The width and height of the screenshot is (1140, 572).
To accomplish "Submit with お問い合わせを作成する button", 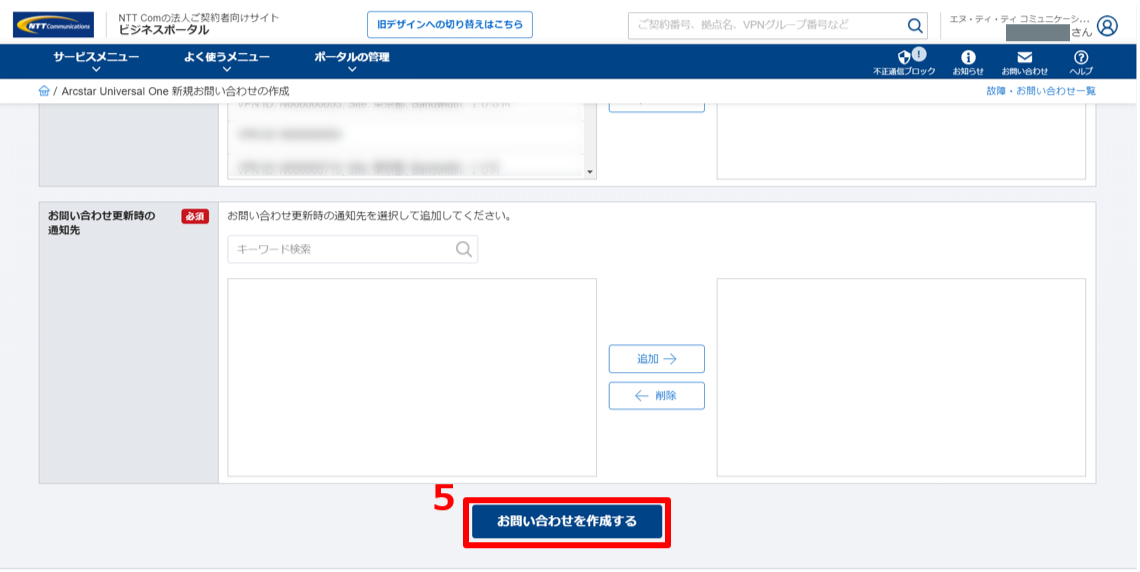I will [x=566, y=522].
